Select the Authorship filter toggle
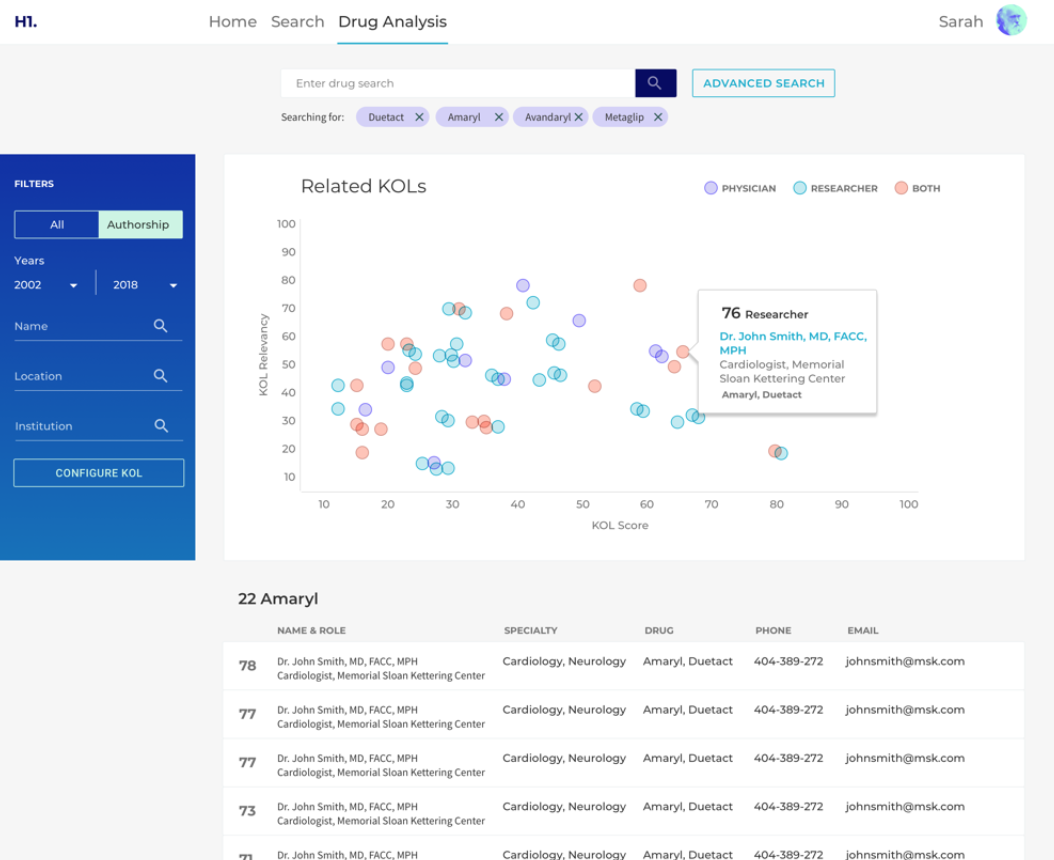 [140, 225]
